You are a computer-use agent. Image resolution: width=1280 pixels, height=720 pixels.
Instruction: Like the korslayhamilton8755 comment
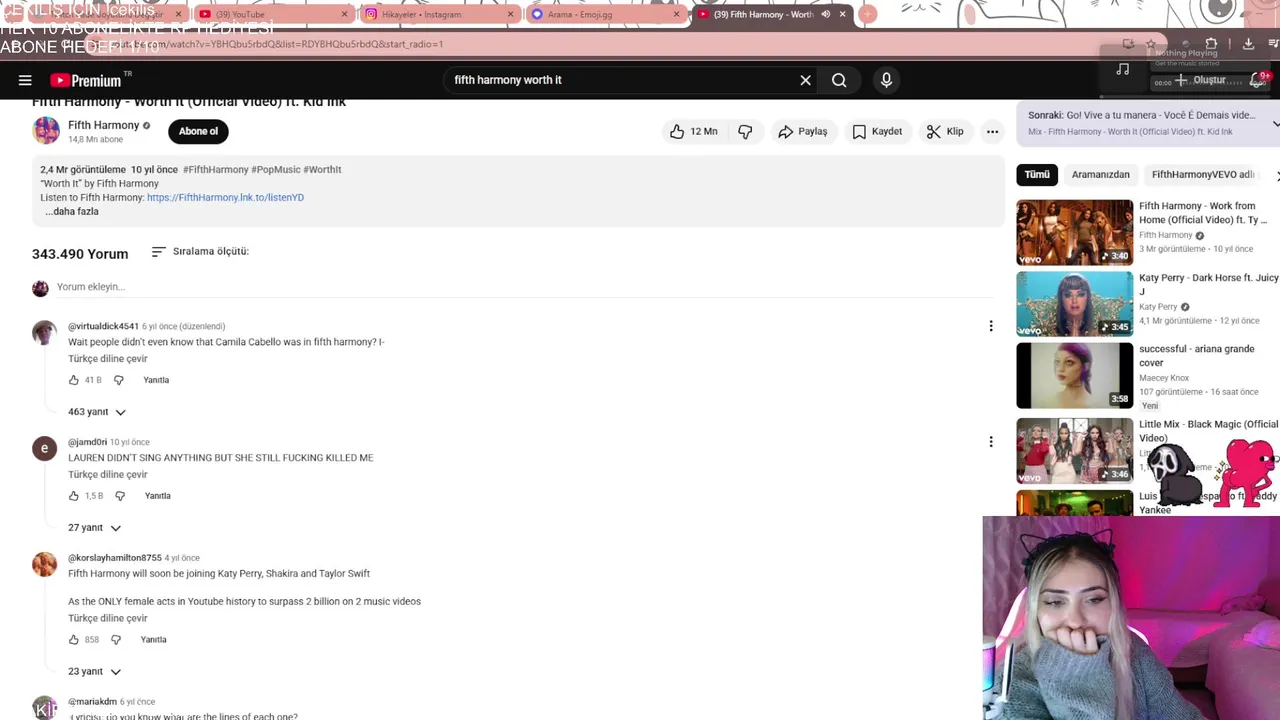click(73, 640)
